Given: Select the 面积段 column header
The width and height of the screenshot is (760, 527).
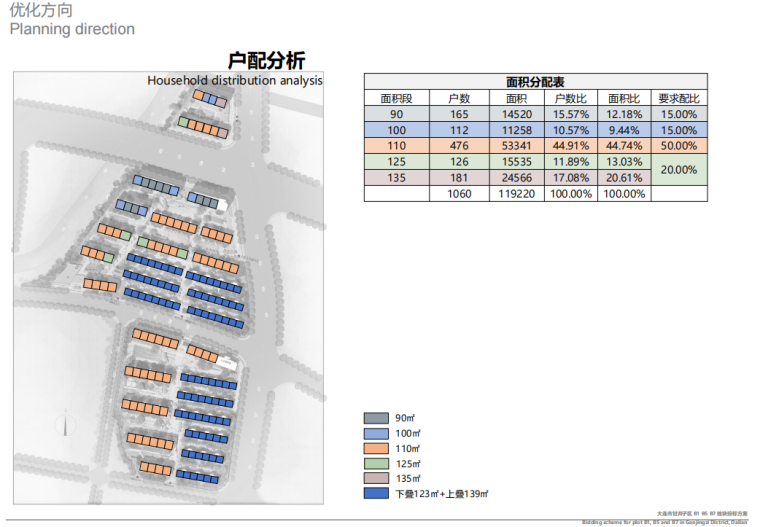Looking at the screenshot, I should (x=396, y=99).
